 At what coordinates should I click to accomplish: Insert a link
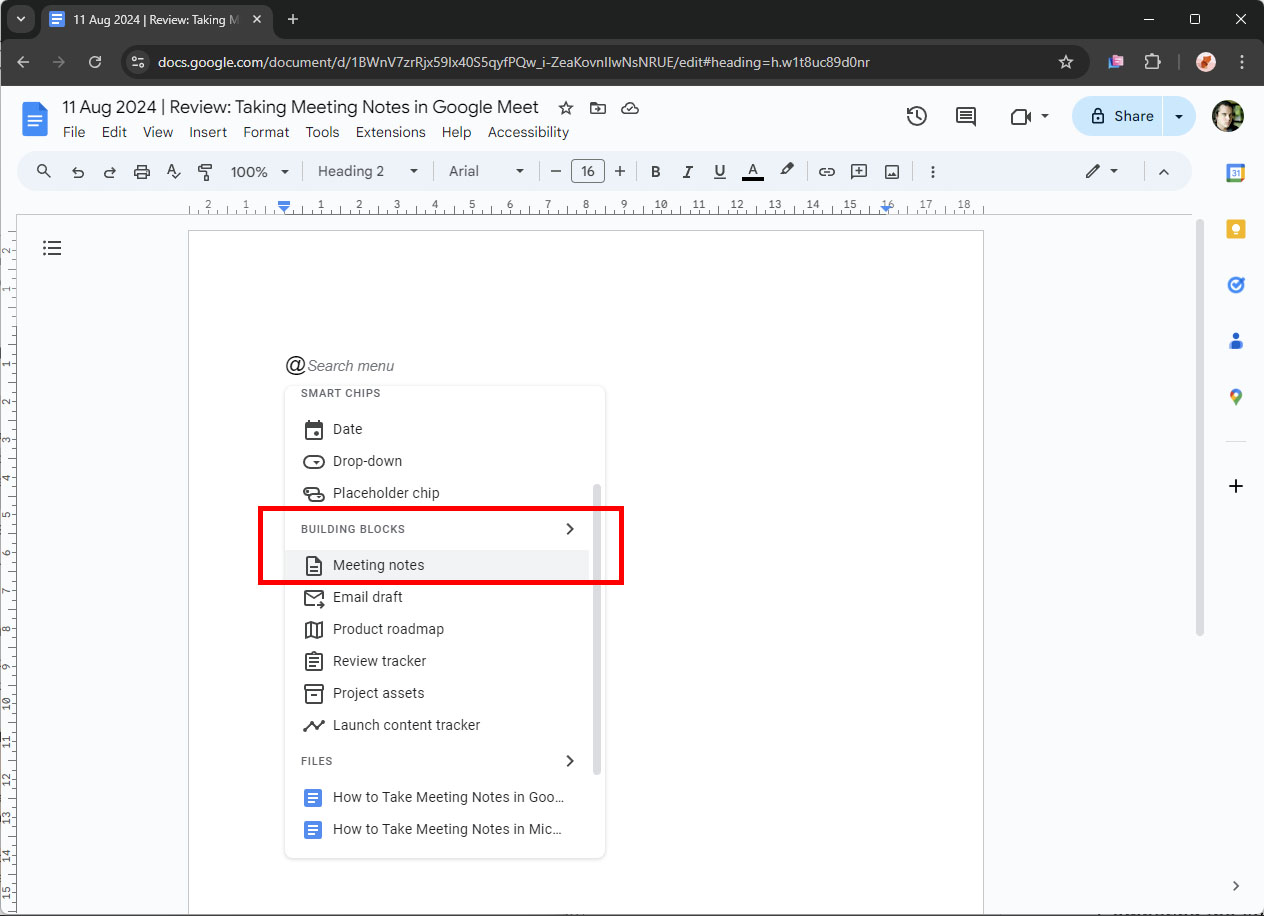coord(827,172)
